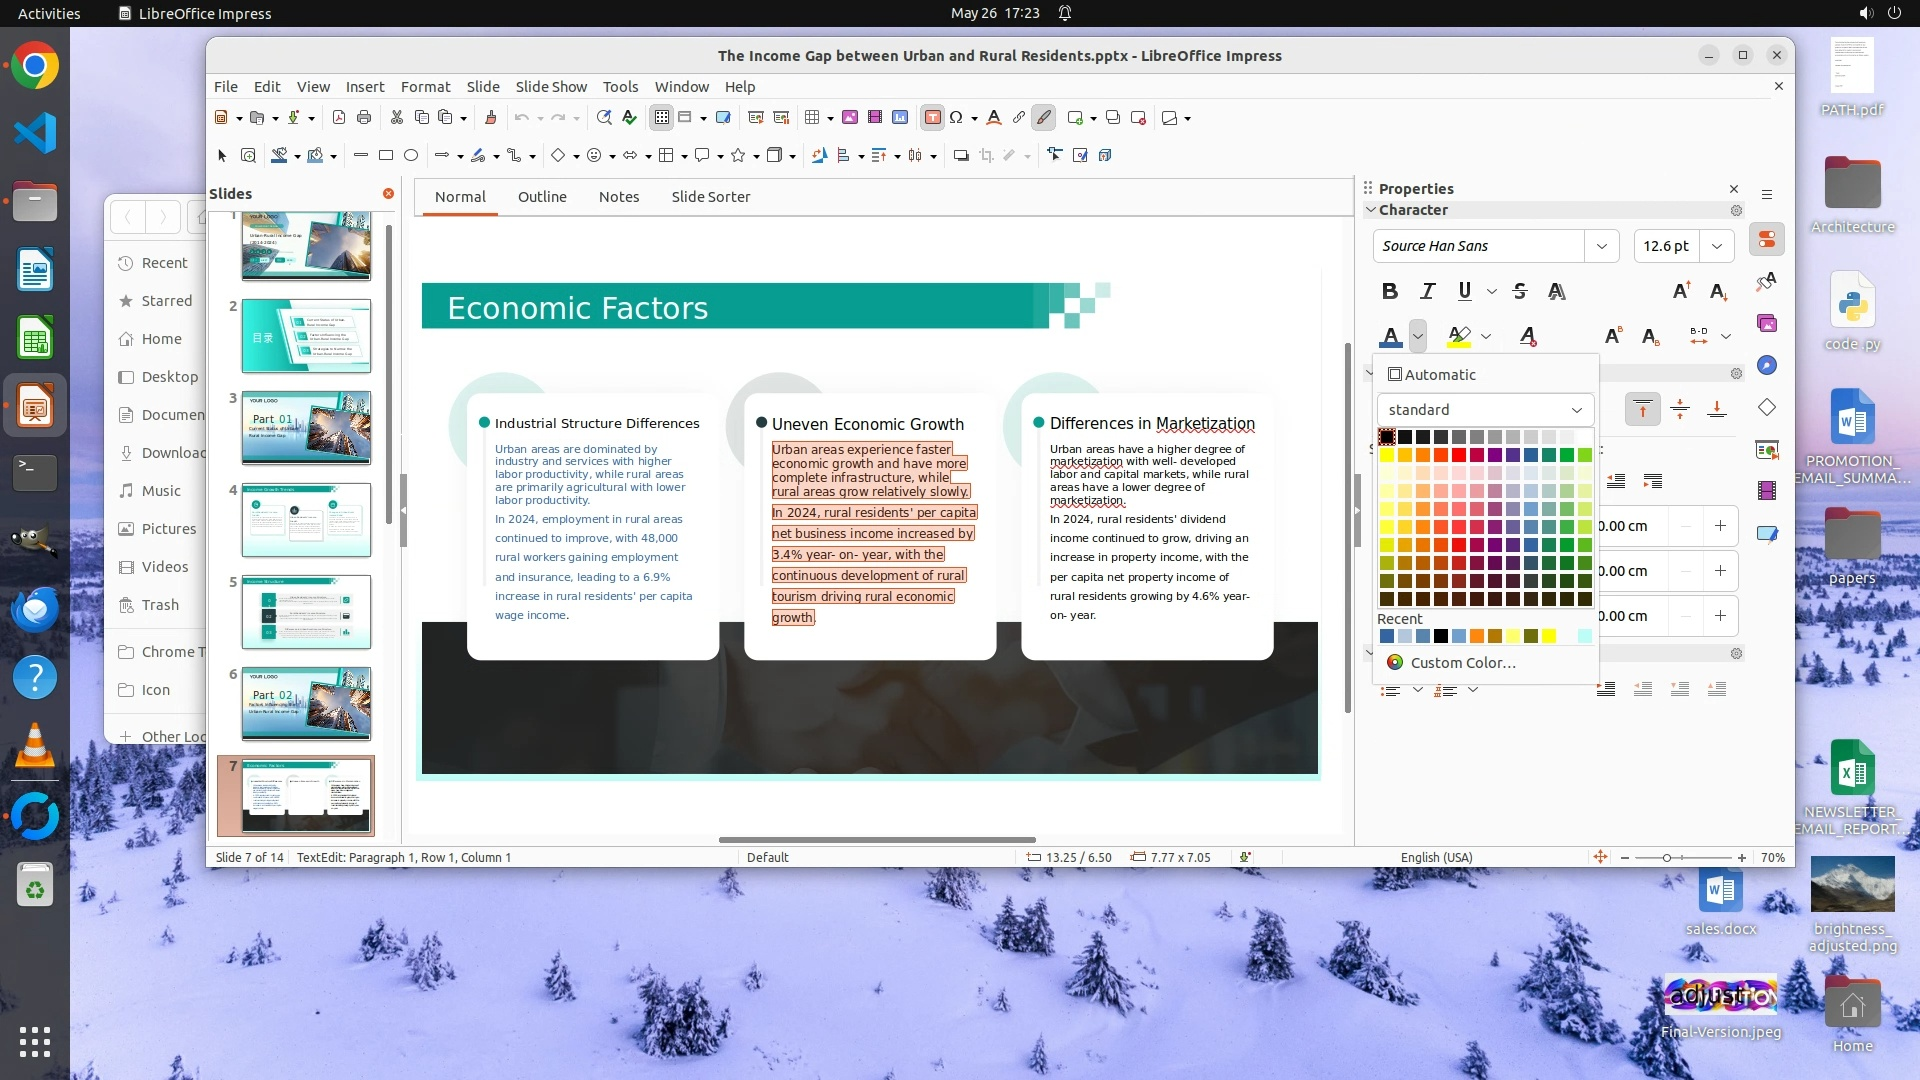Select the slide 4 thumbnail
The width and height of the screenshot is (1920, 1080).
point(306,520)
